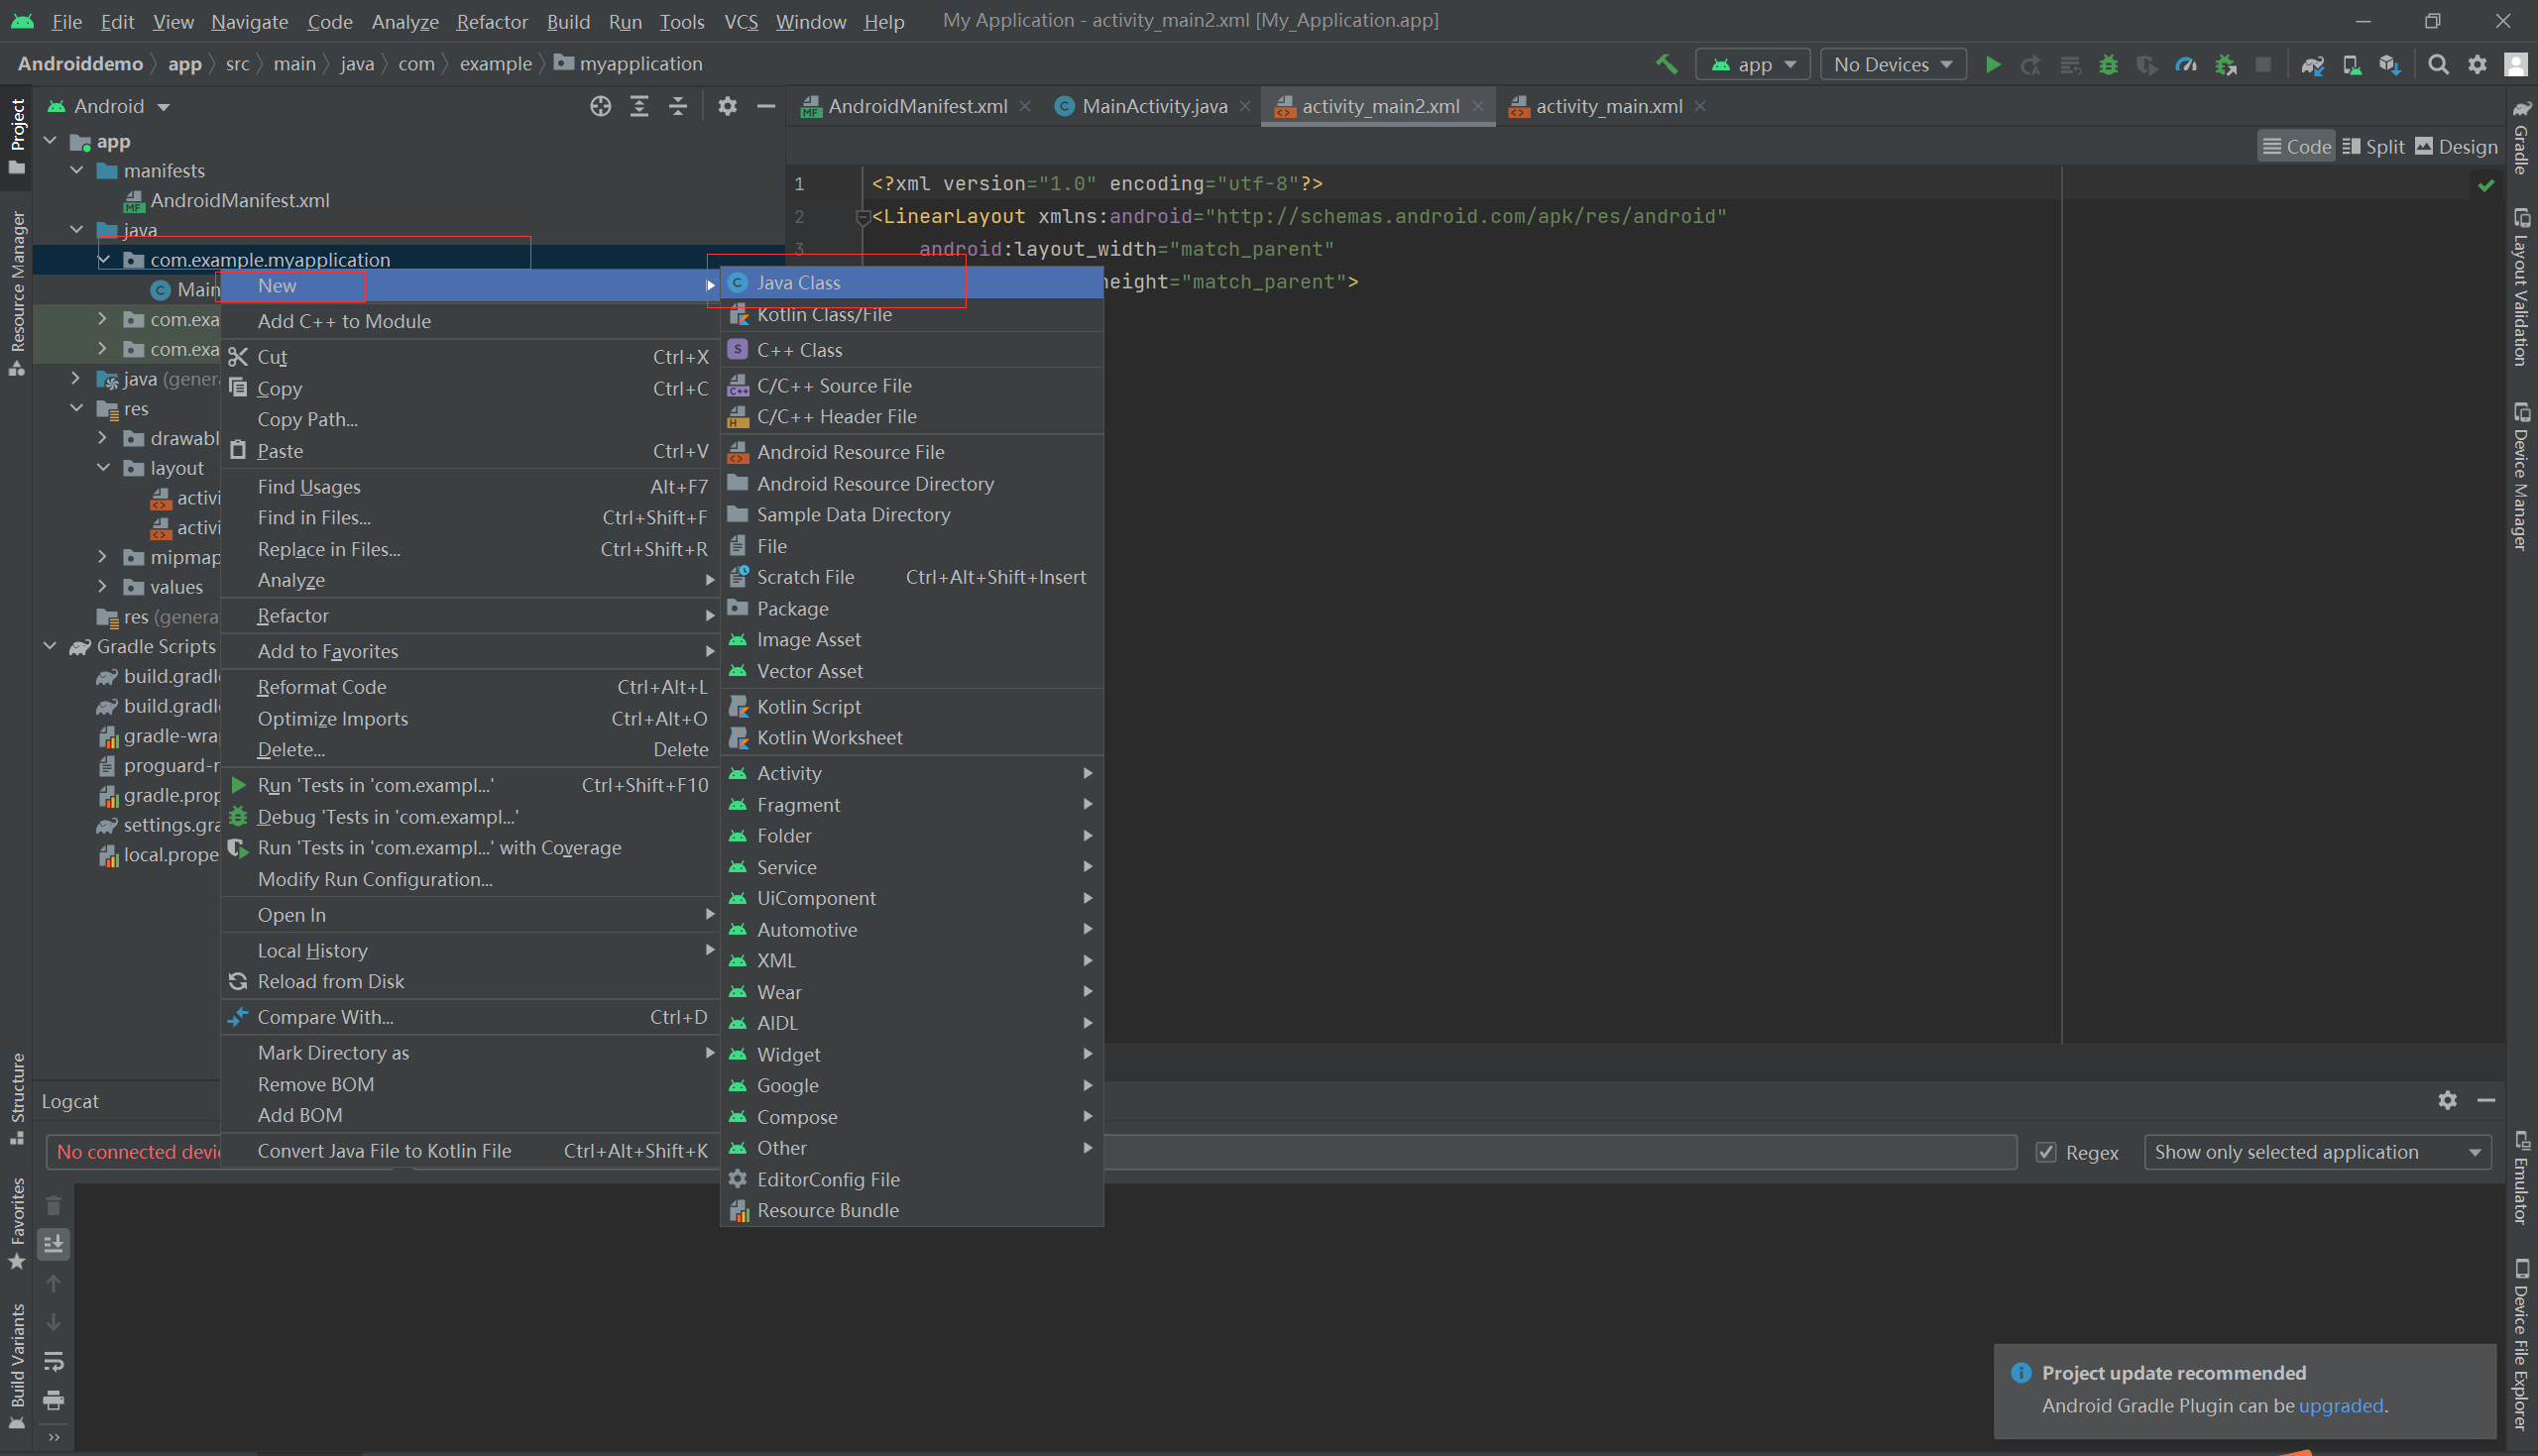Viewport: 2538px width, 1456px height.
Task: Click Android Resource File menu entry
Action: click(850, 452)
